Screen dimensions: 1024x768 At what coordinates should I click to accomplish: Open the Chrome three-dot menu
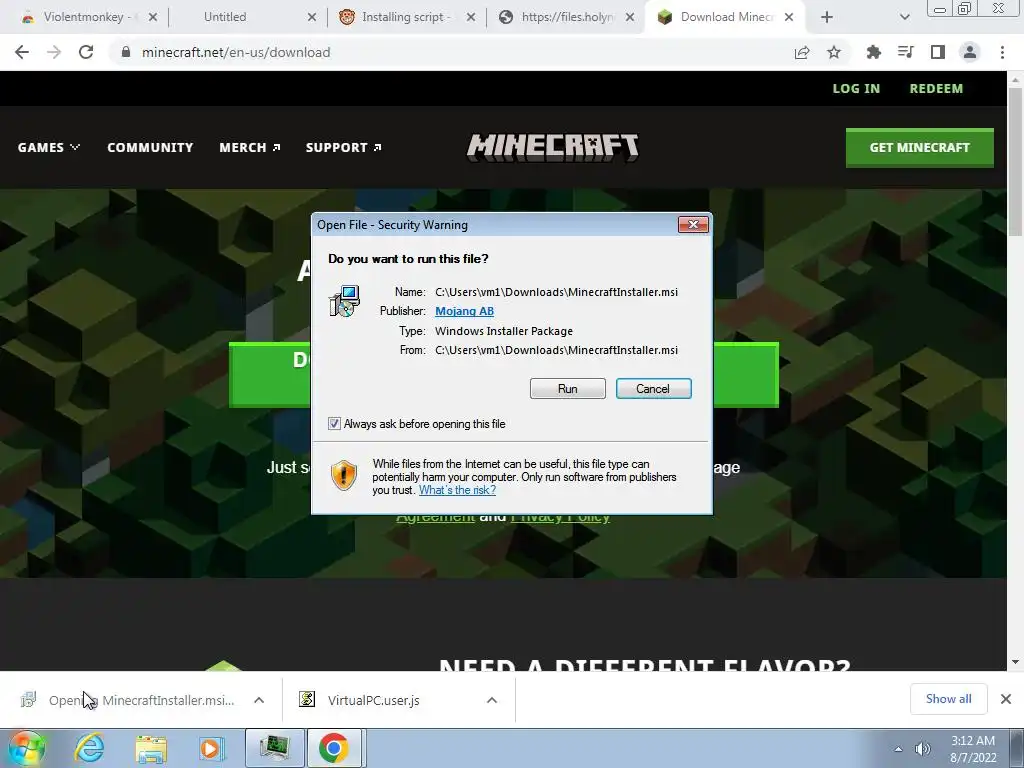pyautogui.click(x=1002, y=52)
